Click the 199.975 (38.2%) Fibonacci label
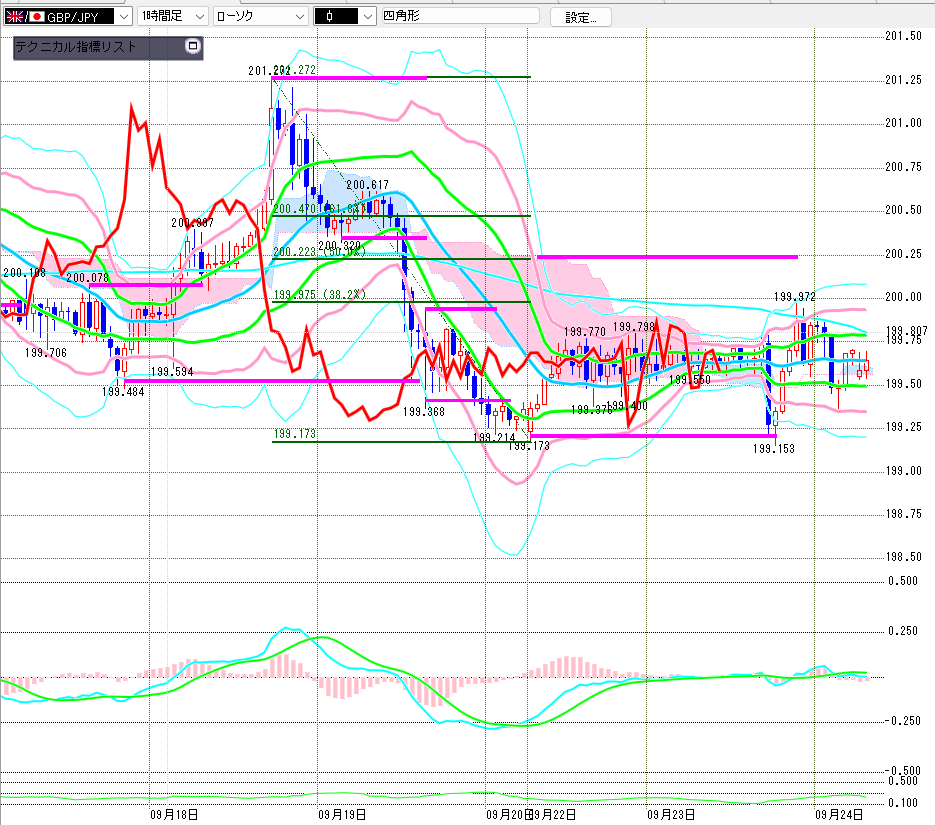This screenshot has width=935, height=825. pyautogui.click(x=320, y=296)
